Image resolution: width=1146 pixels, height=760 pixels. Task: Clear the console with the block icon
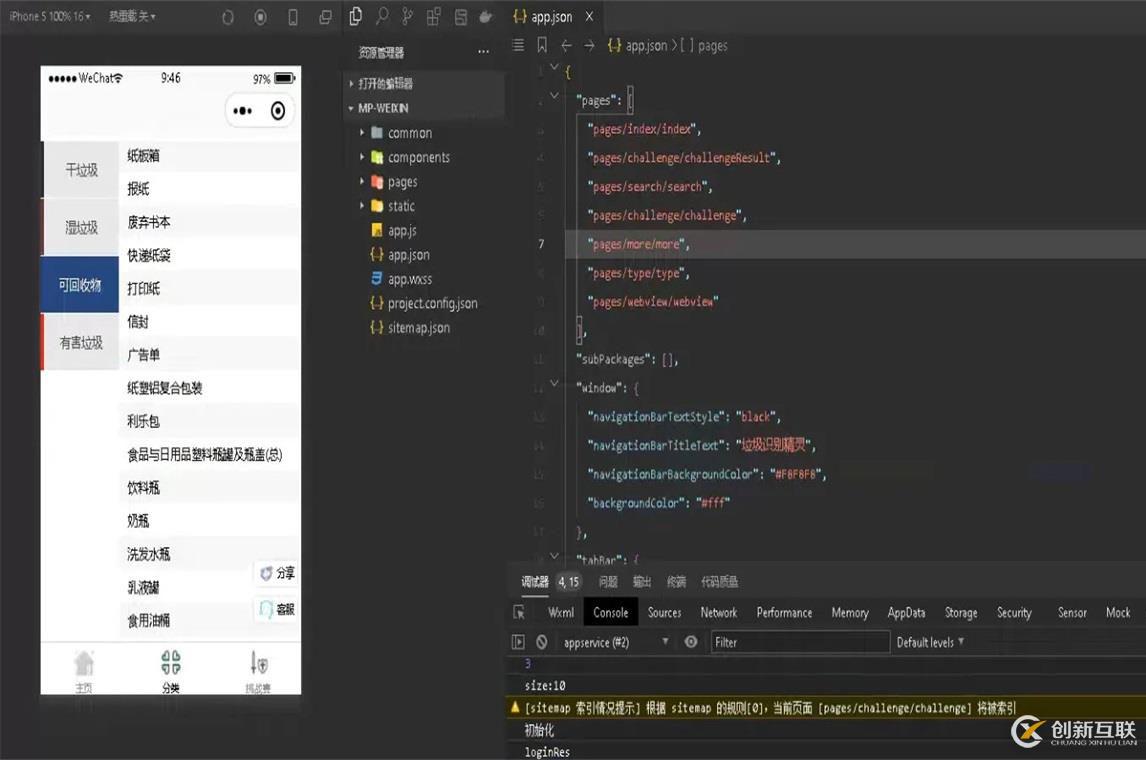[542, 642]
